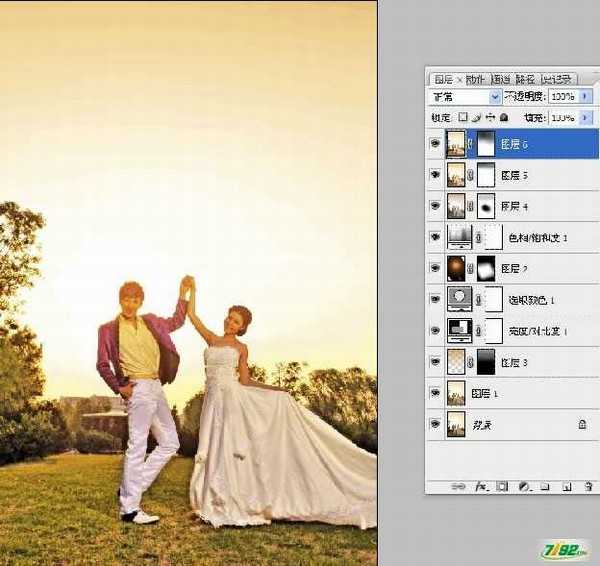Screen dimensions: 600x566
Task: Select the layer mask of 图层 4
Action: tap(486, 206)
